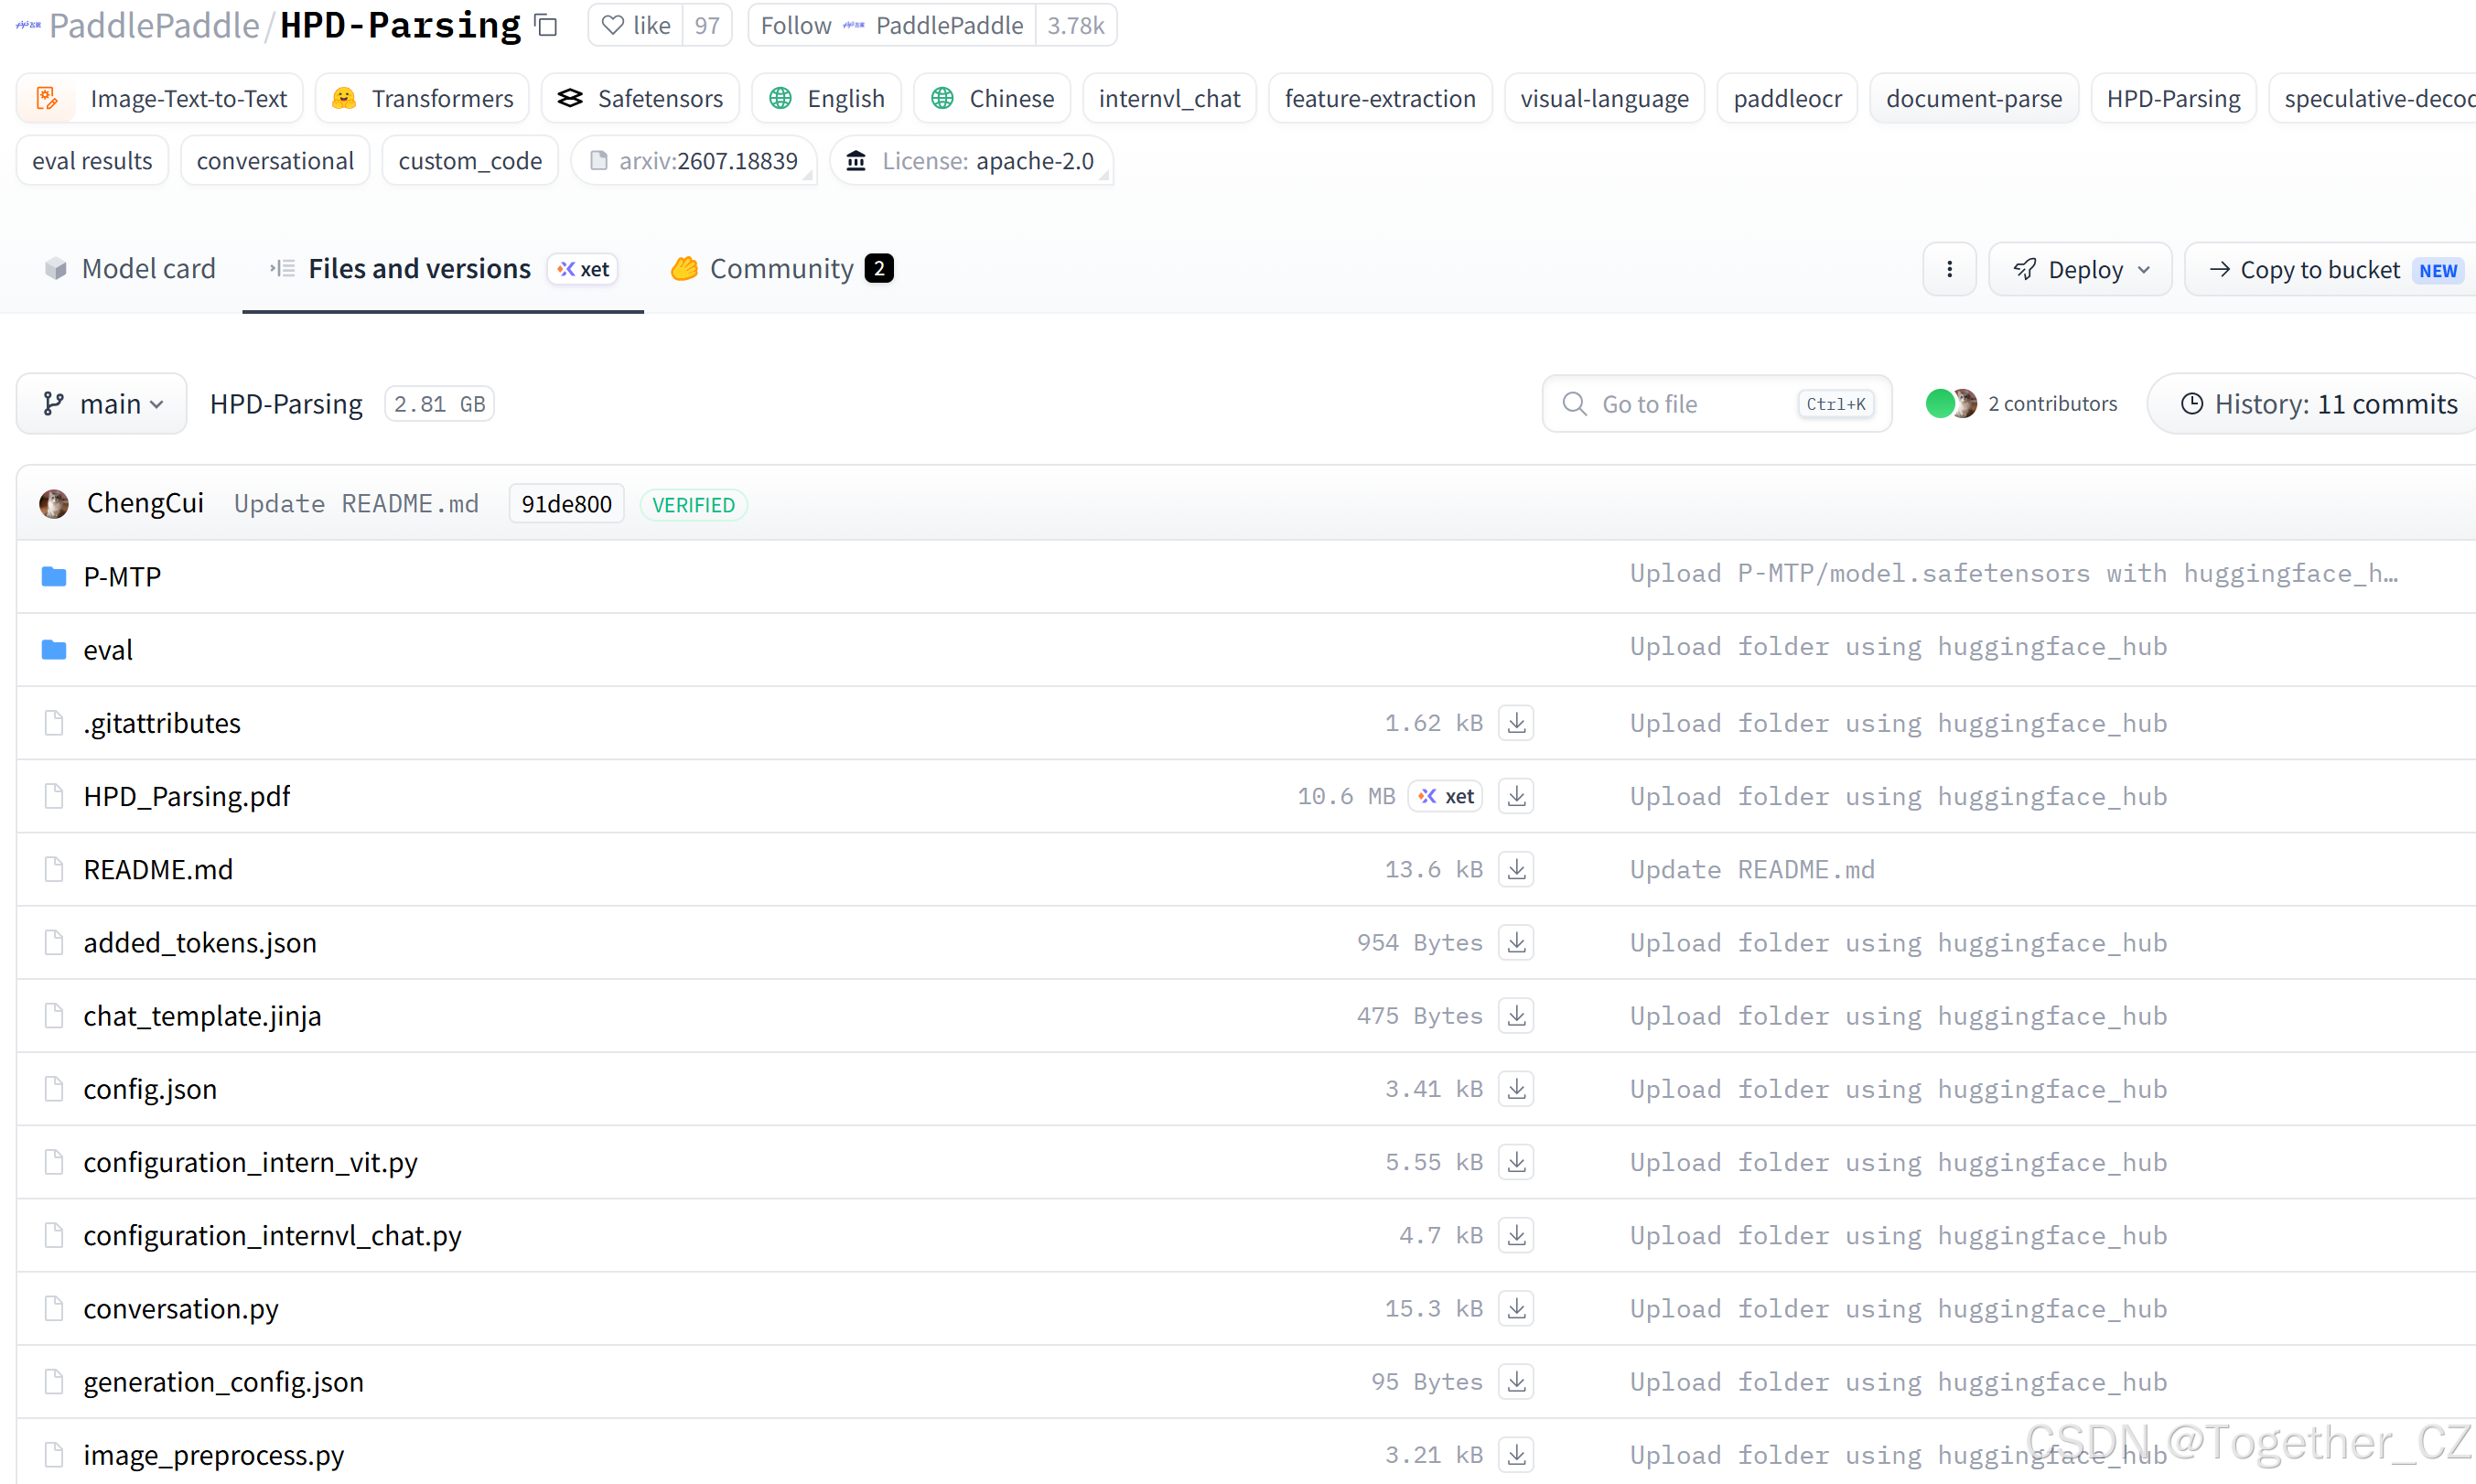Open the .gitattributes file
The height and width of the screenshot is (1484, 2476).
click(x=162, y=722)
